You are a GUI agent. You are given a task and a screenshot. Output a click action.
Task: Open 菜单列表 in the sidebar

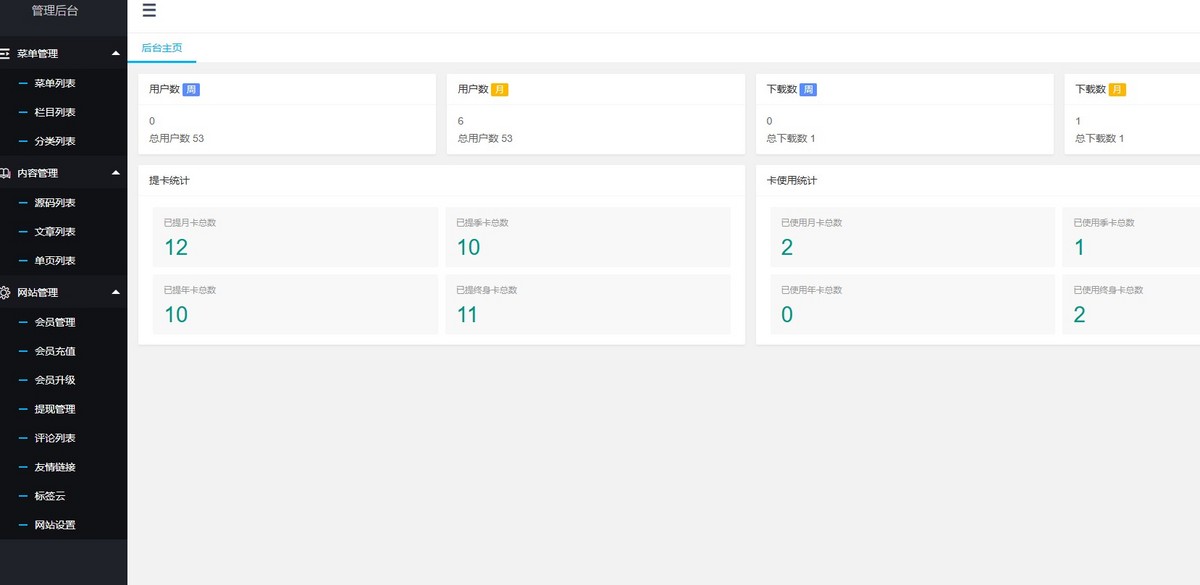click(55, 84)
